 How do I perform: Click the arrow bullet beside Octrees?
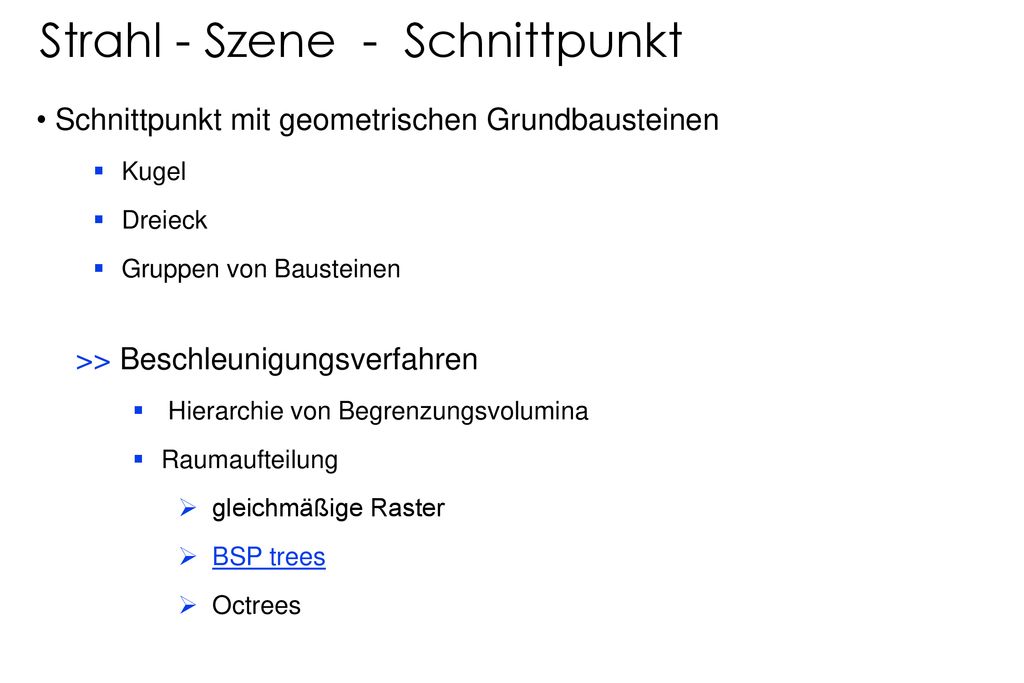pyautogui.click(x=188, y=605)
